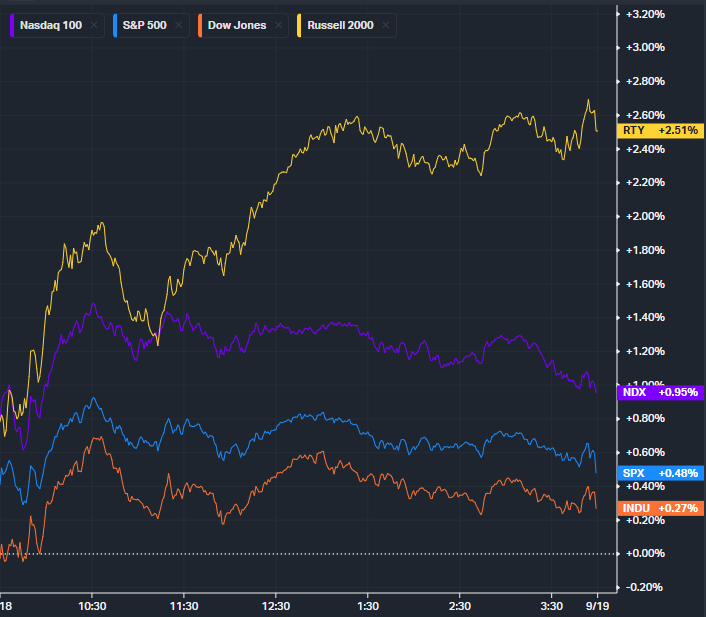Toggle the S&P 500 legend label

[145, 25]
